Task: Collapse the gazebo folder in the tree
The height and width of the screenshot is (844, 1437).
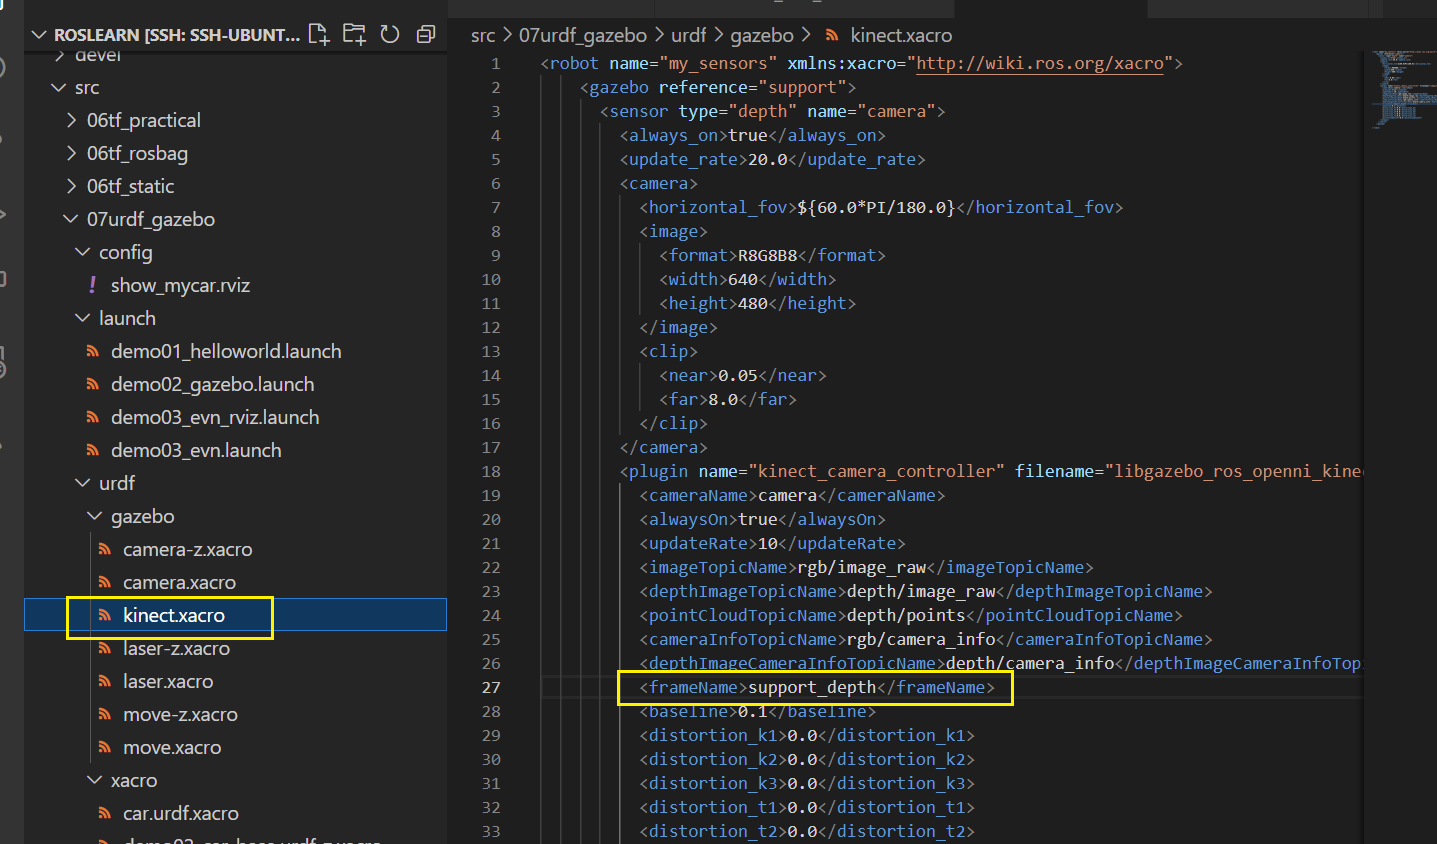Action: (x=95, y=516)
